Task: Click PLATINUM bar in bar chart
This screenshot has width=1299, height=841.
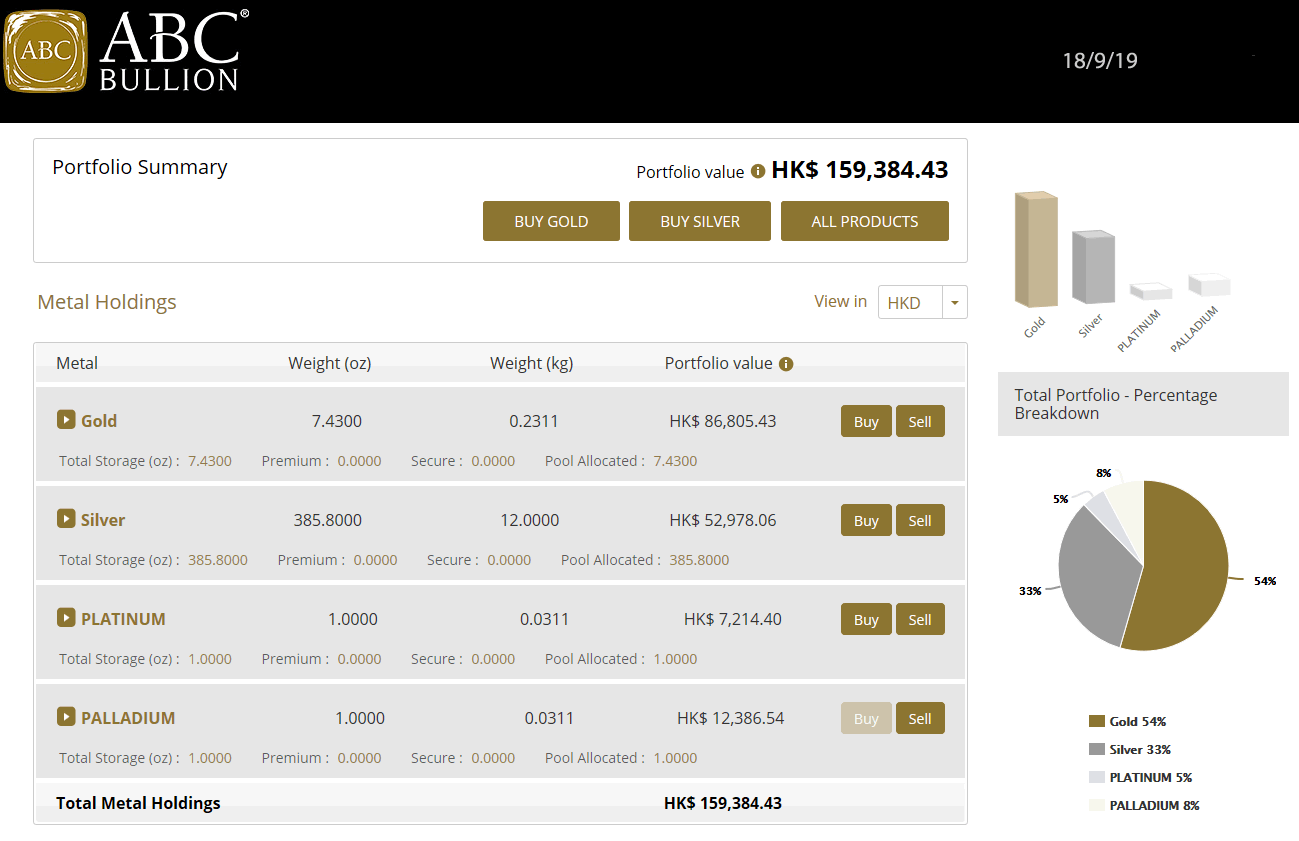Action: [1151, 291]
